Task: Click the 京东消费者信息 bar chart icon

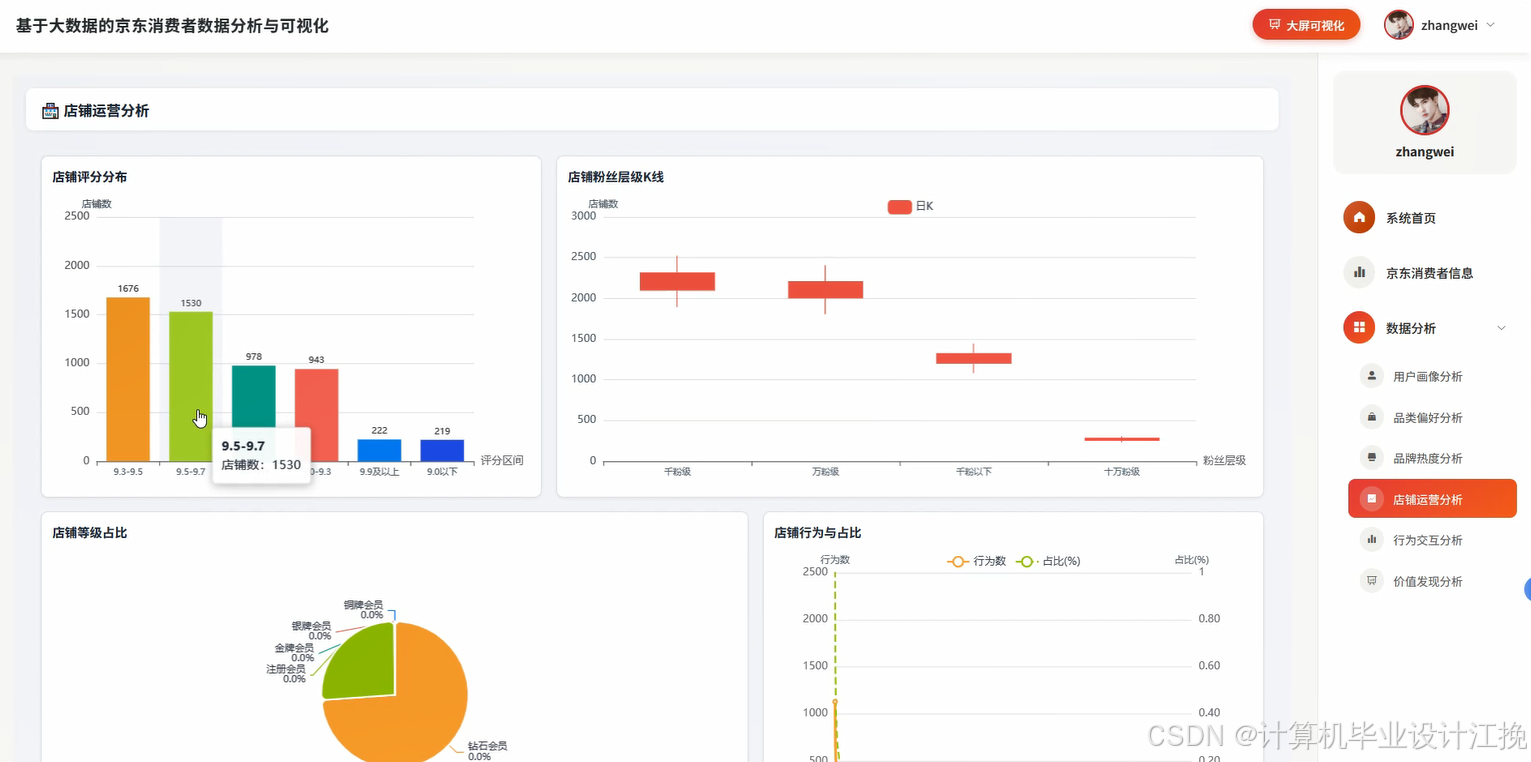Action: 1359,272
